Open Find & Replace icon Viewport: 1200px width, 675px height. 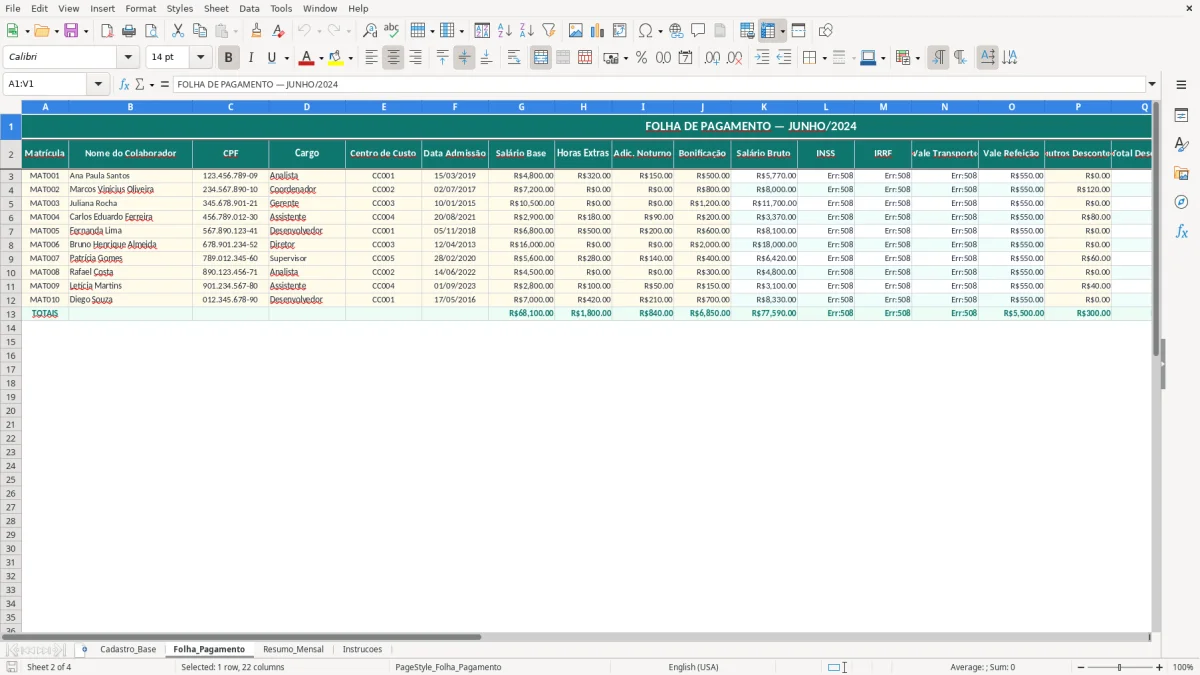point(370,31)
